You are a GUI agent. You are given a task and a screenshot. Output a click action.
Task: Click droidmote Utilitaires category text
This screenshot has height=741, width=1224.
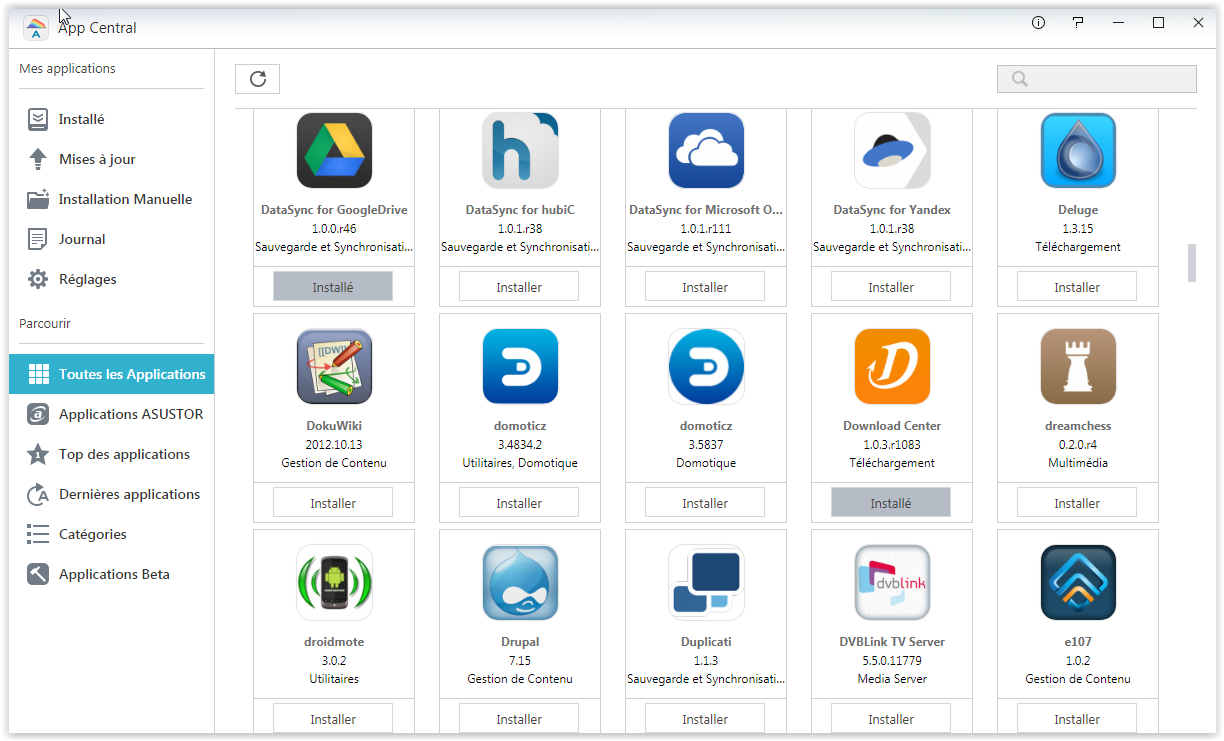tap(334, 679)
